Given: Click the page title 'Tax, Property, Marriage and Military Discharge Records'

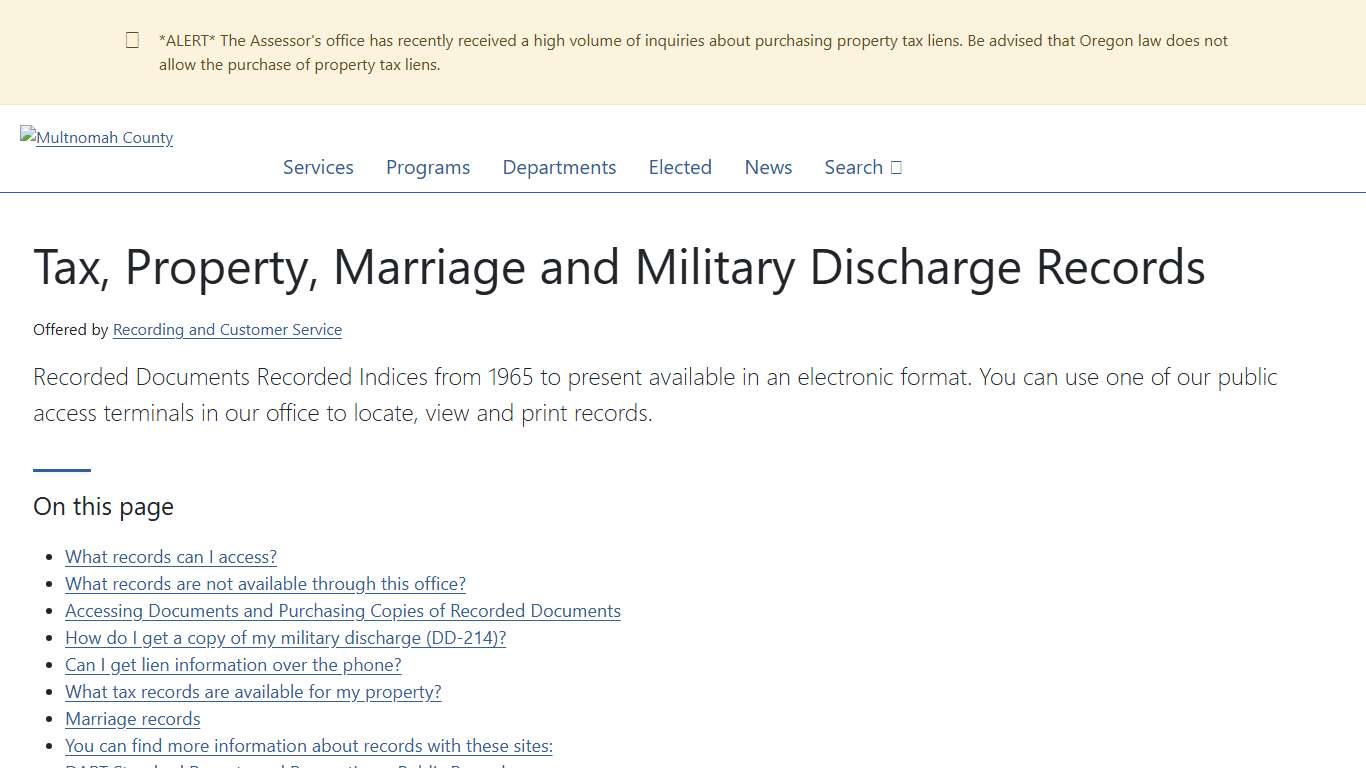Looking at the screenshot, I should coord(619,267).
